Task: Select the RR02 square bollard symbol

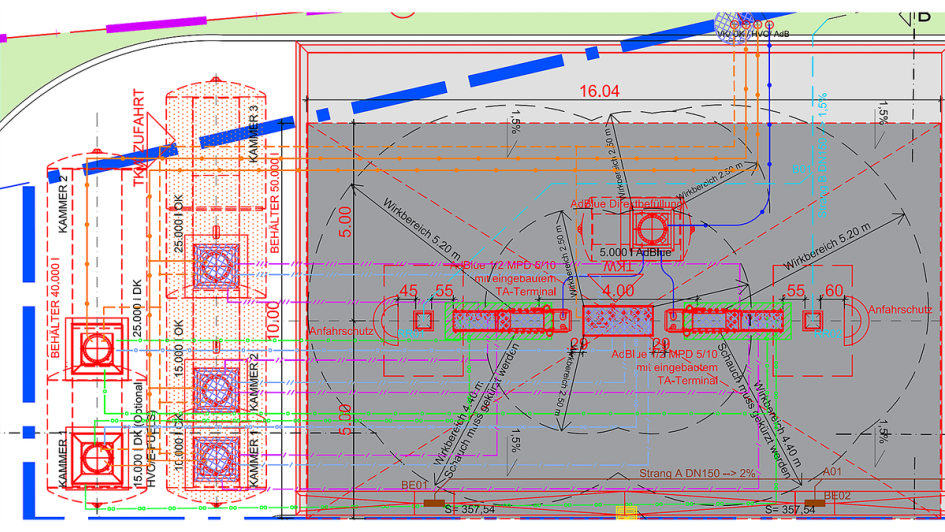Action: click(813, 320)
